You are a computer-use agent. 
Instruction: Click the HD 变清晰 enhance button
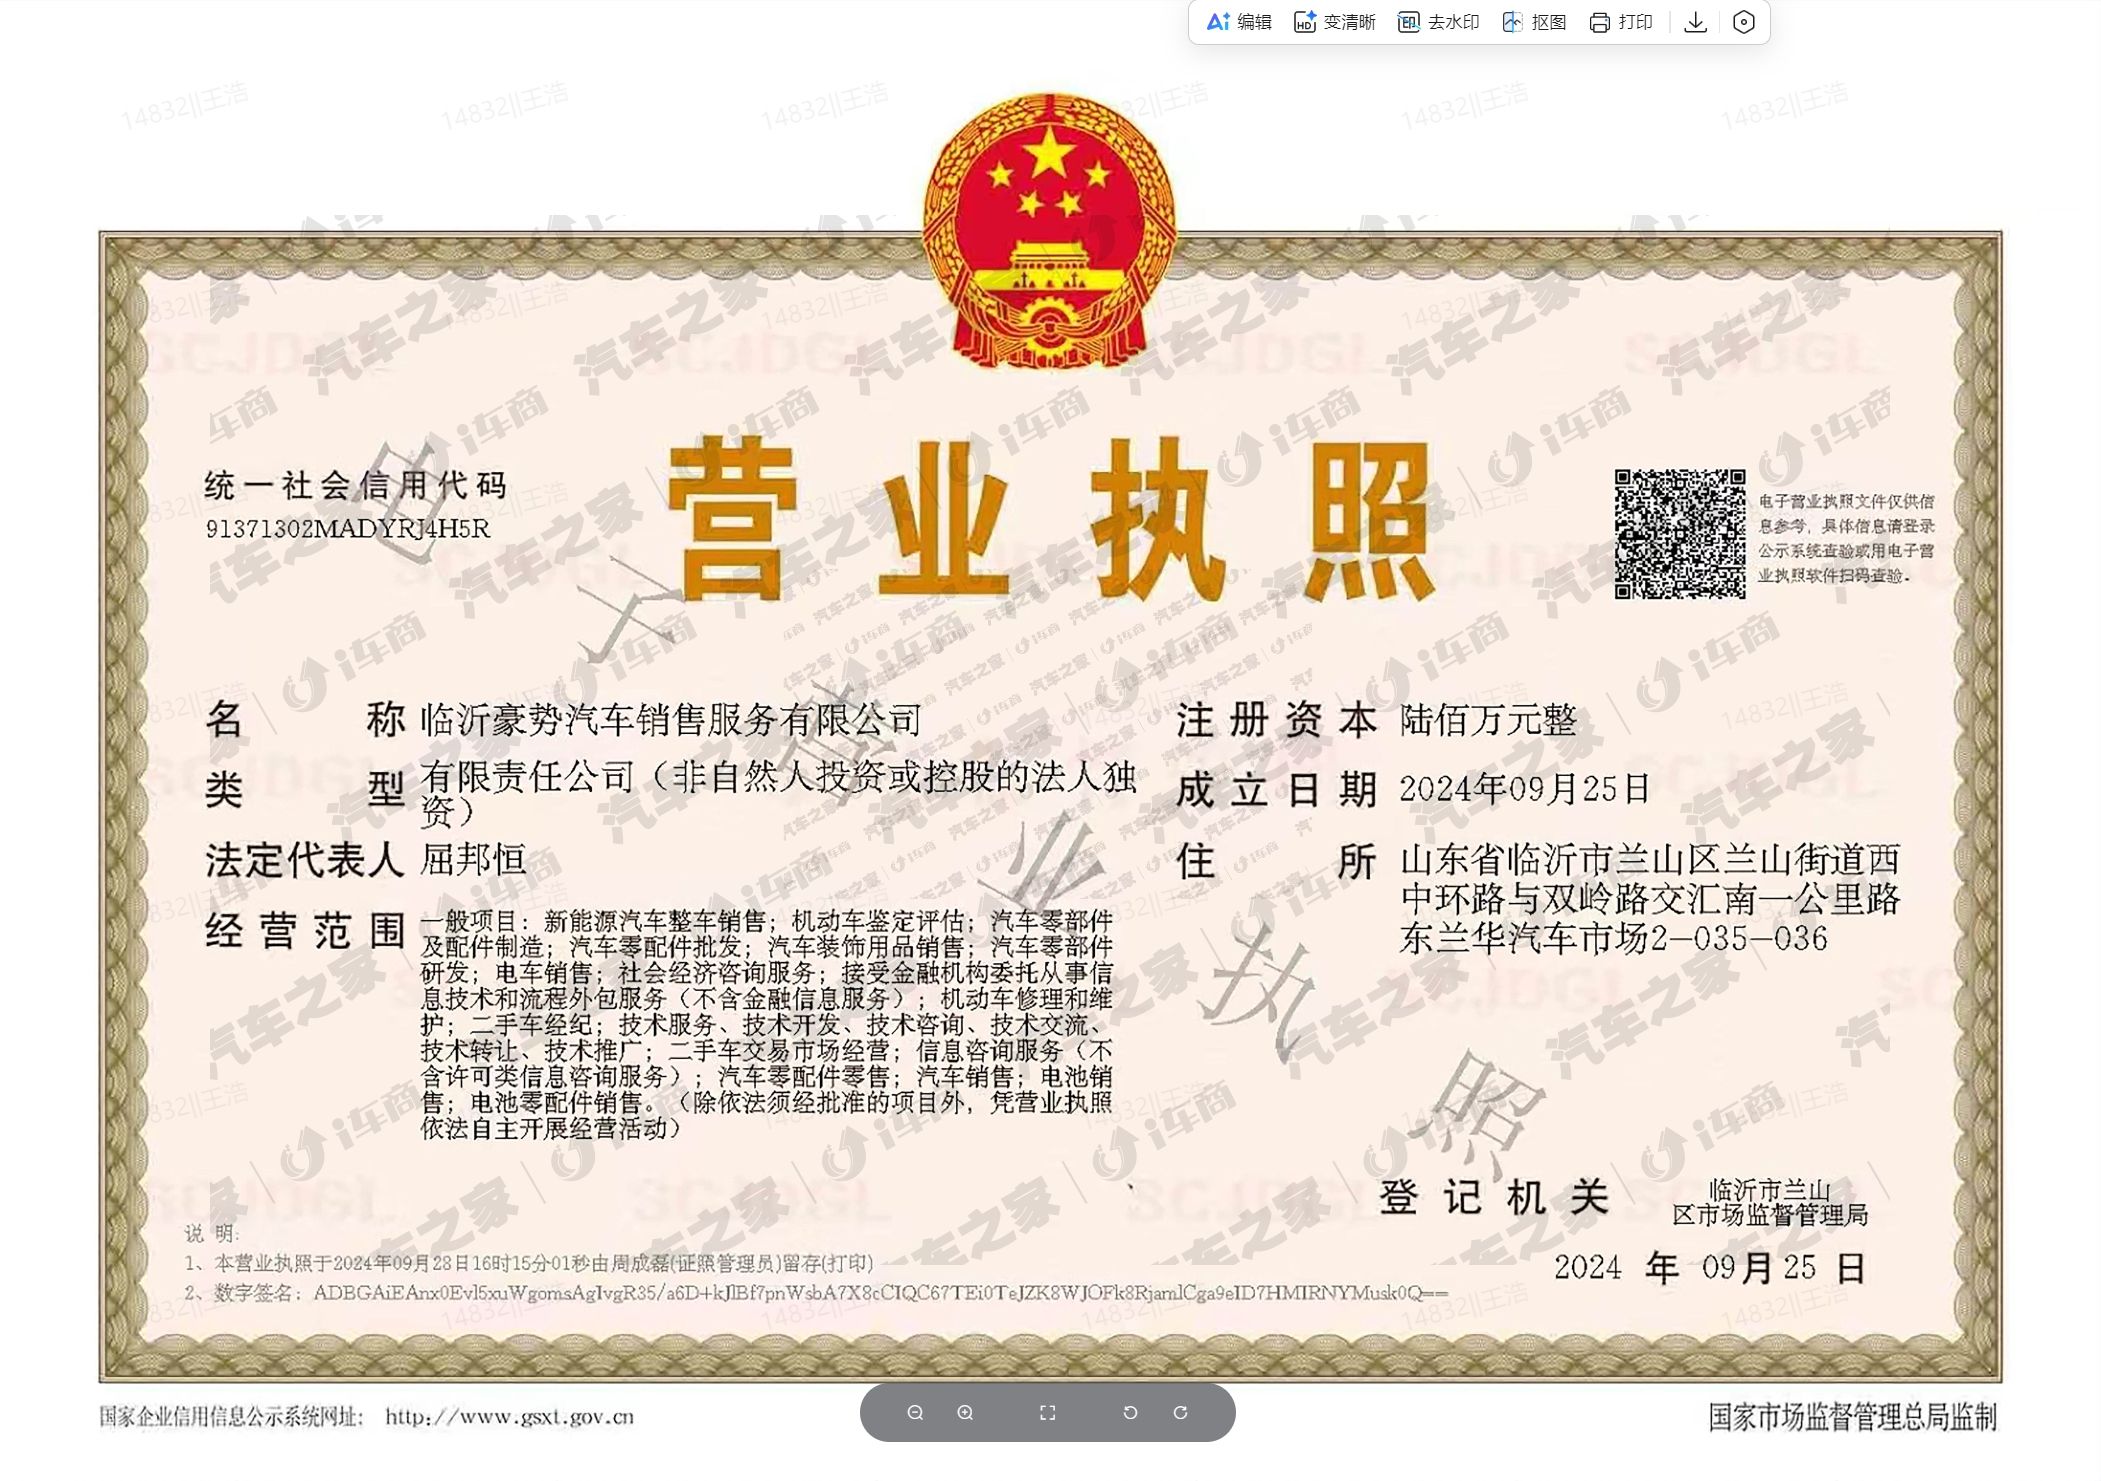1335,22
